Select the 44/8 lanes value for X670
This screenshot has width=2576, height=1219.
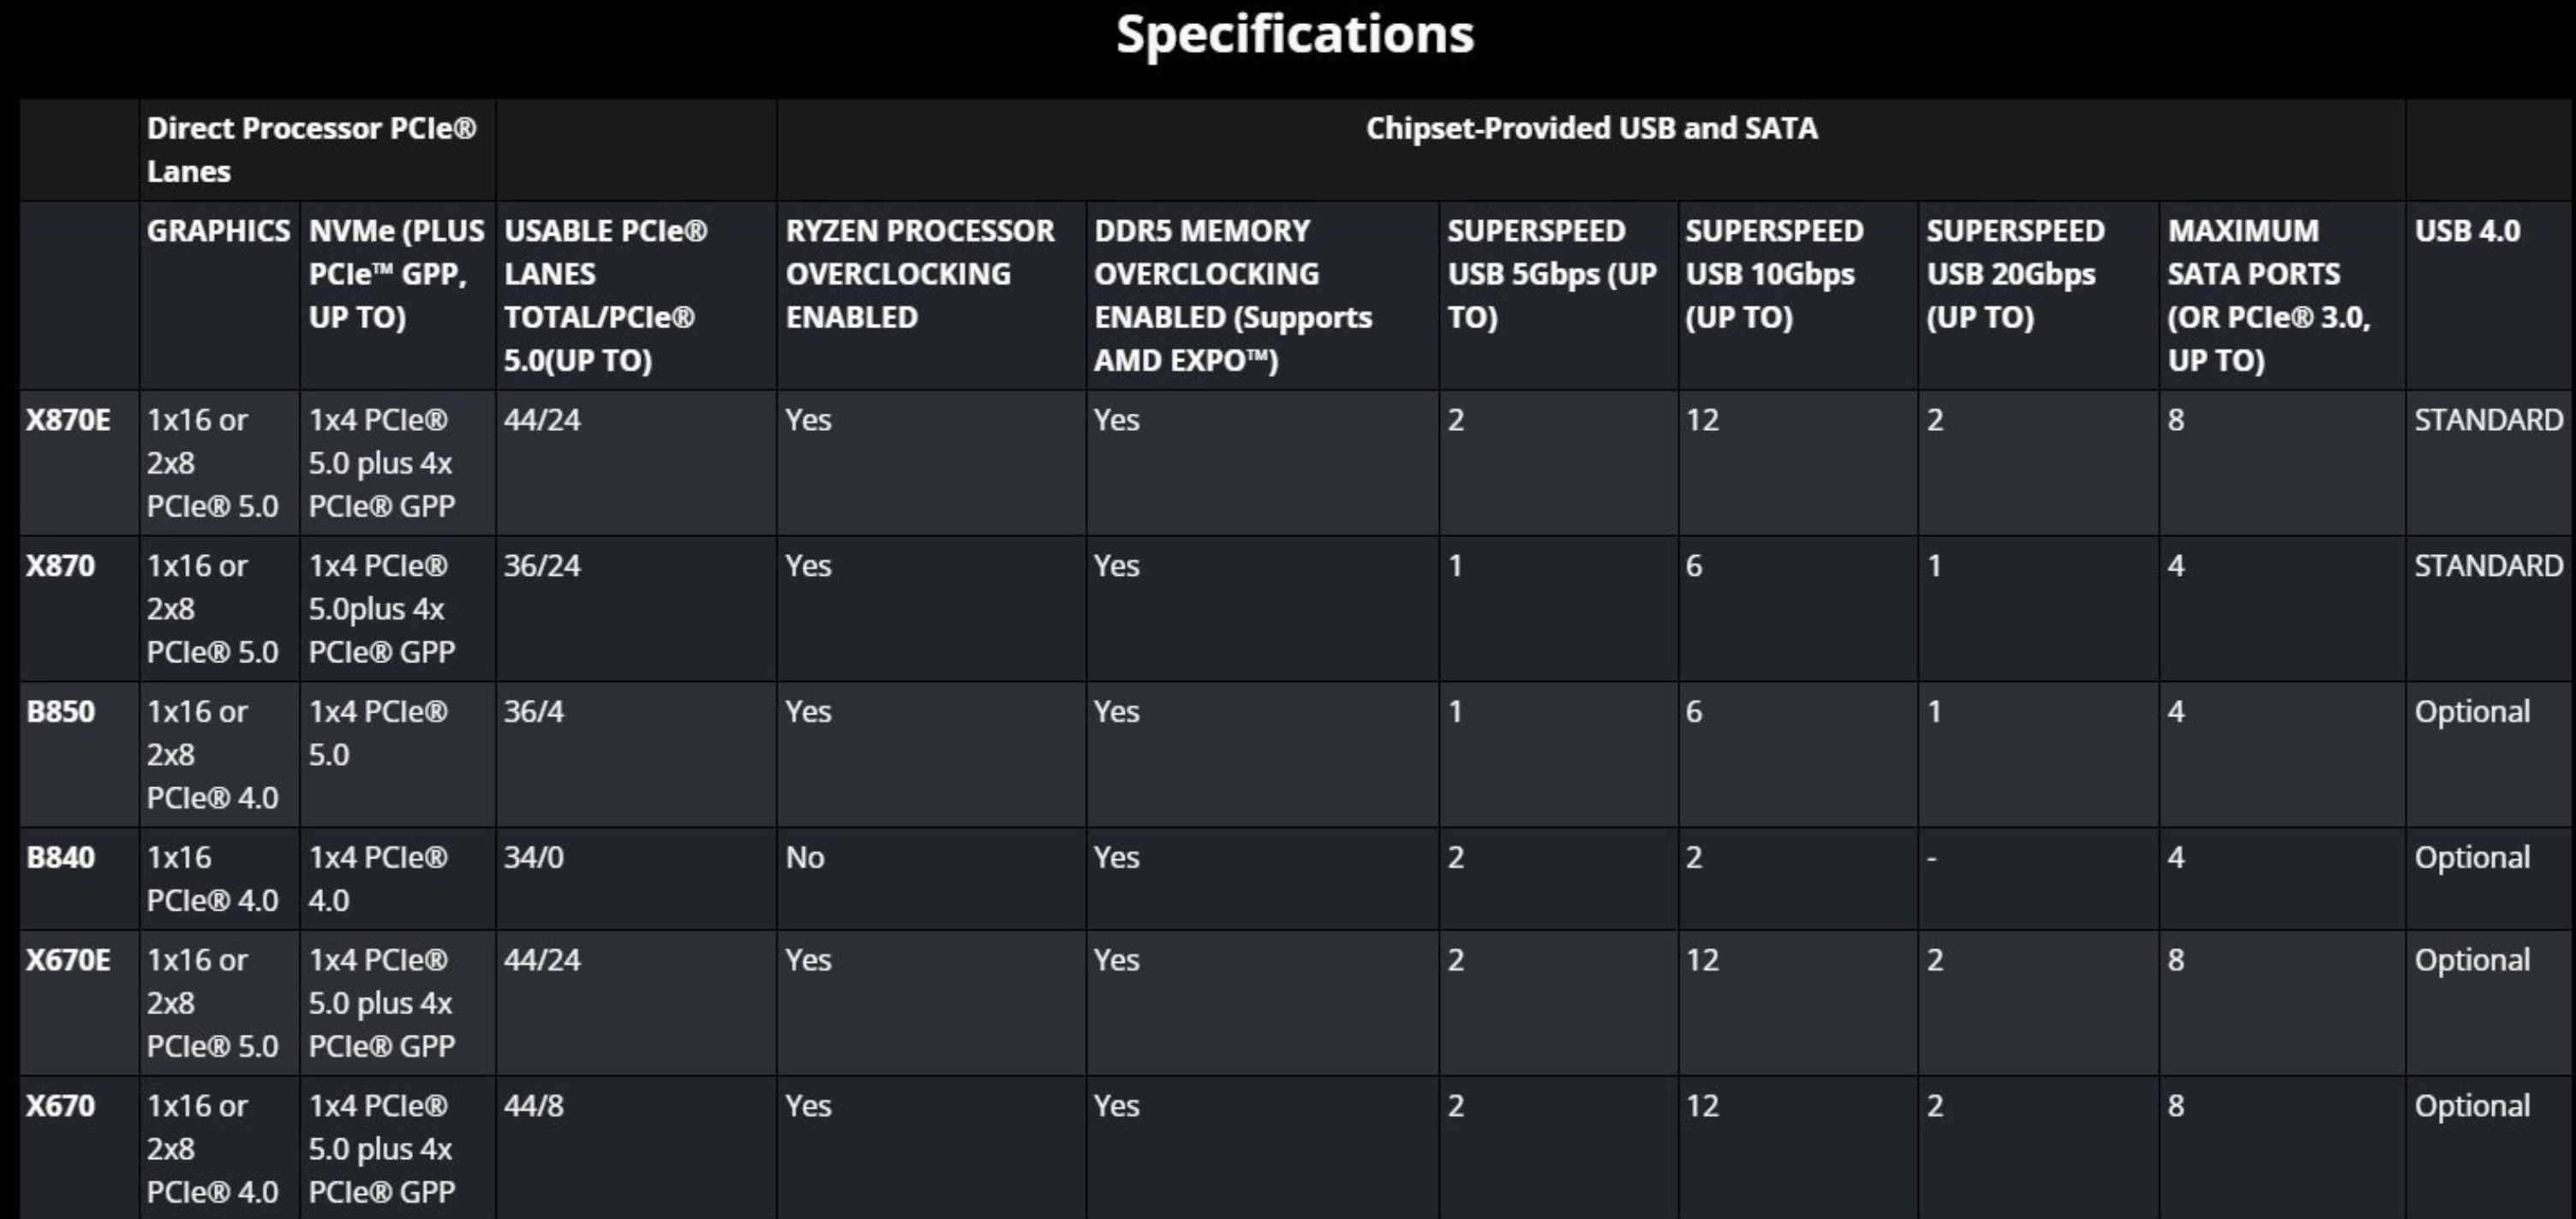(534, 1106)
